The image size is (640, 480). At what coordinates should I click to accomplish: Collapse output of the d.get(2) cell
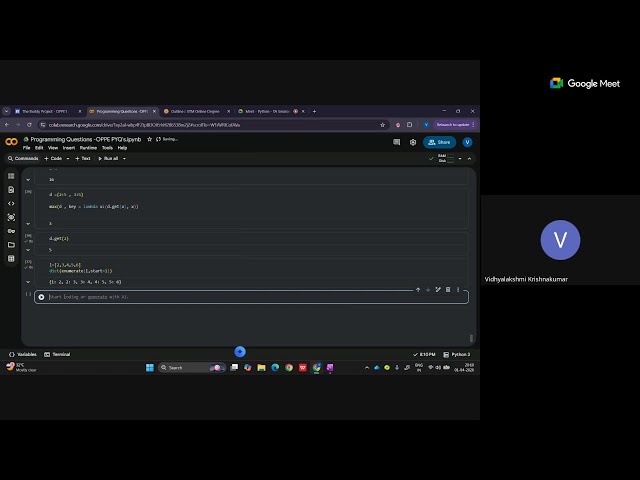tap(28, 250)
